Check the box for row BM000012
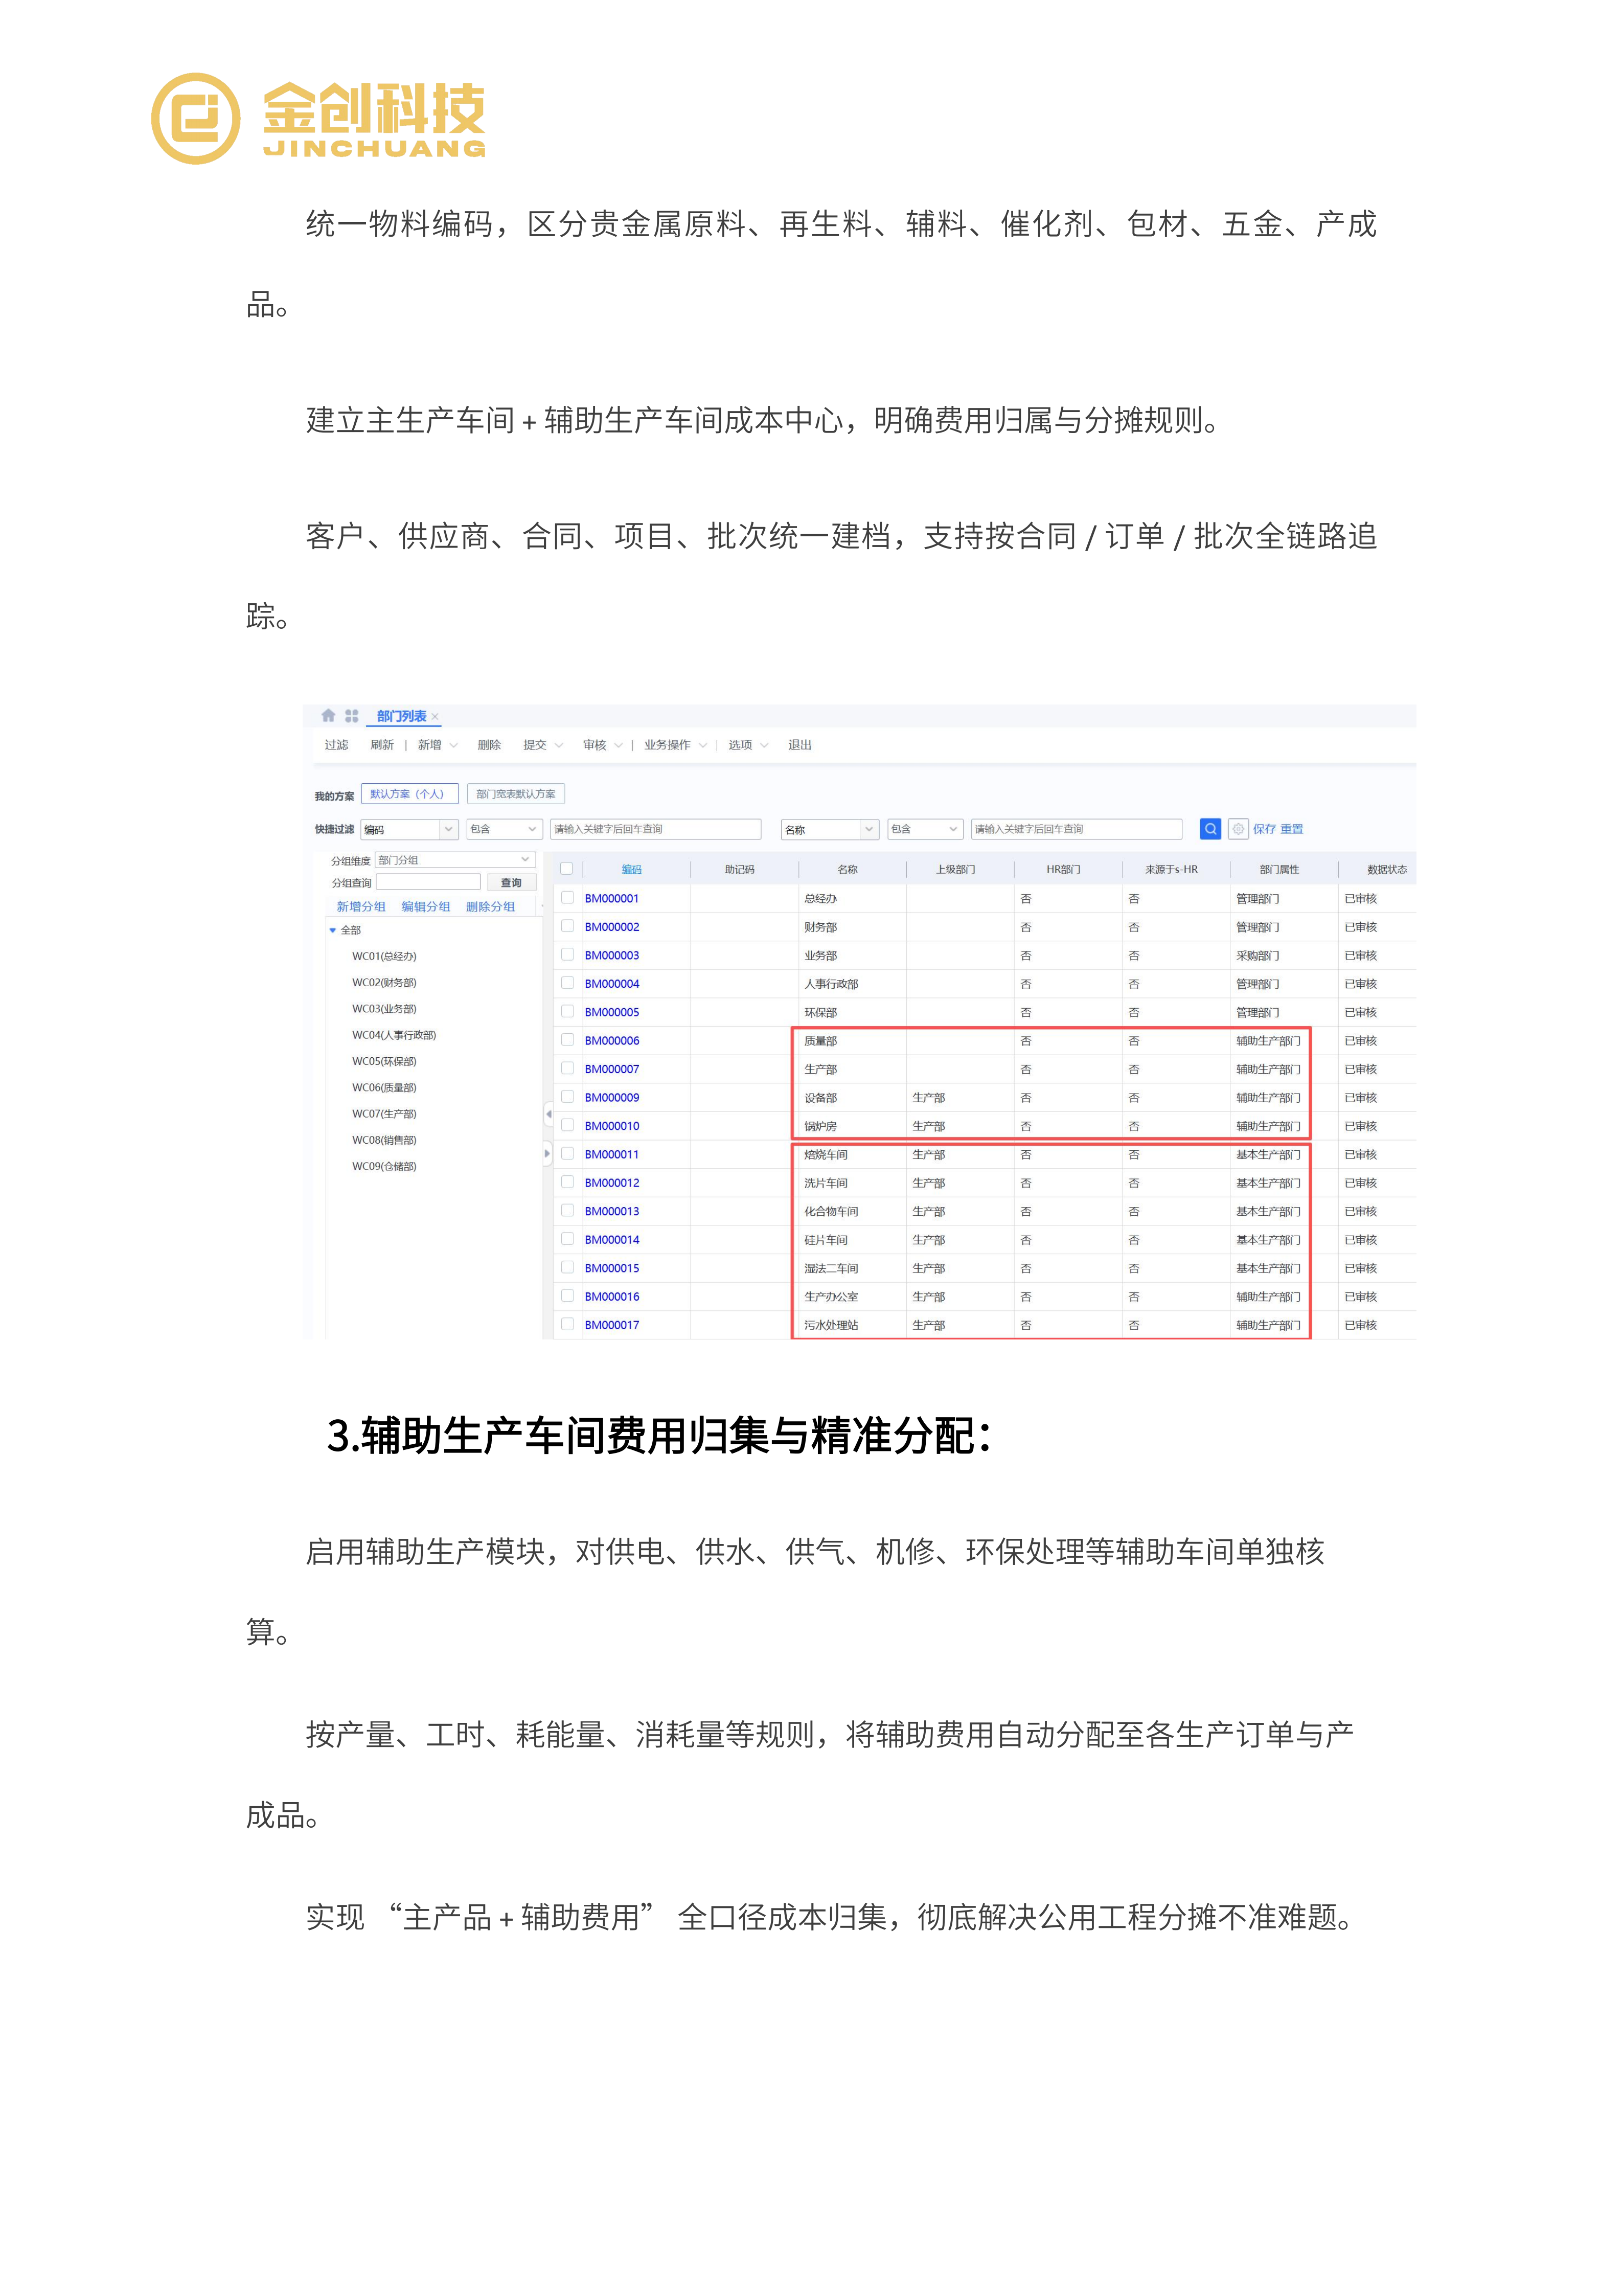The image size is (1623, 2296). [x=567, y=1183]
